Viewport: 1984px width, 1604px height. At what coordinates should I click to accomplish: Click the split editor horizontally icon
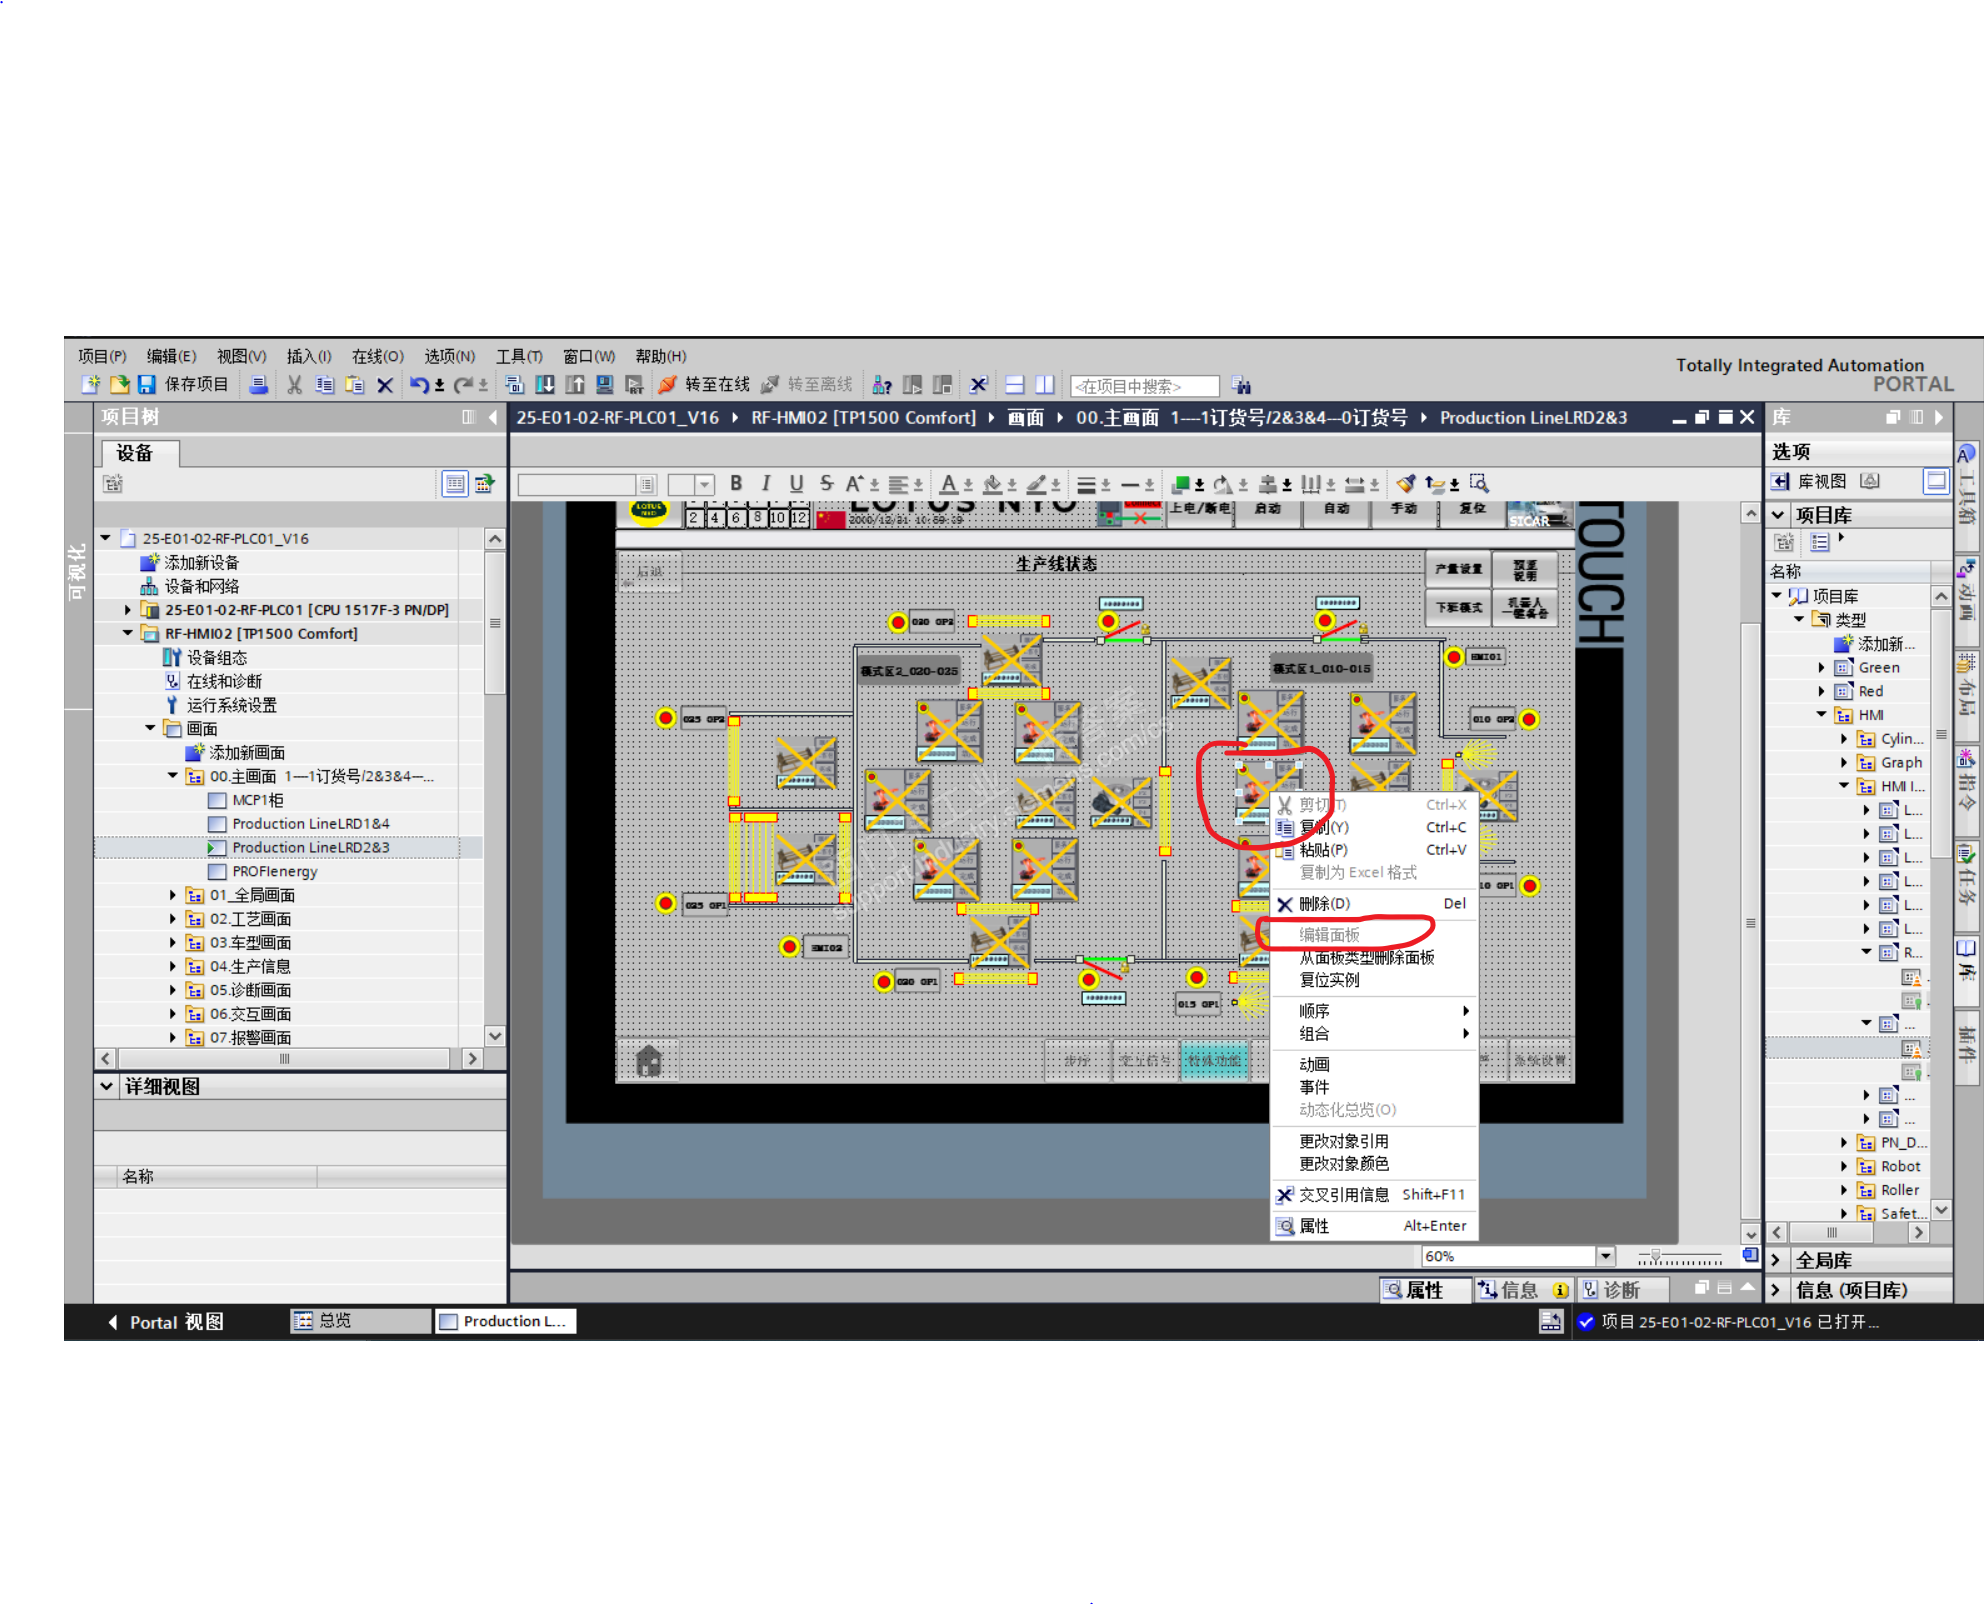pyautogui.click(x=1015, y=385)
